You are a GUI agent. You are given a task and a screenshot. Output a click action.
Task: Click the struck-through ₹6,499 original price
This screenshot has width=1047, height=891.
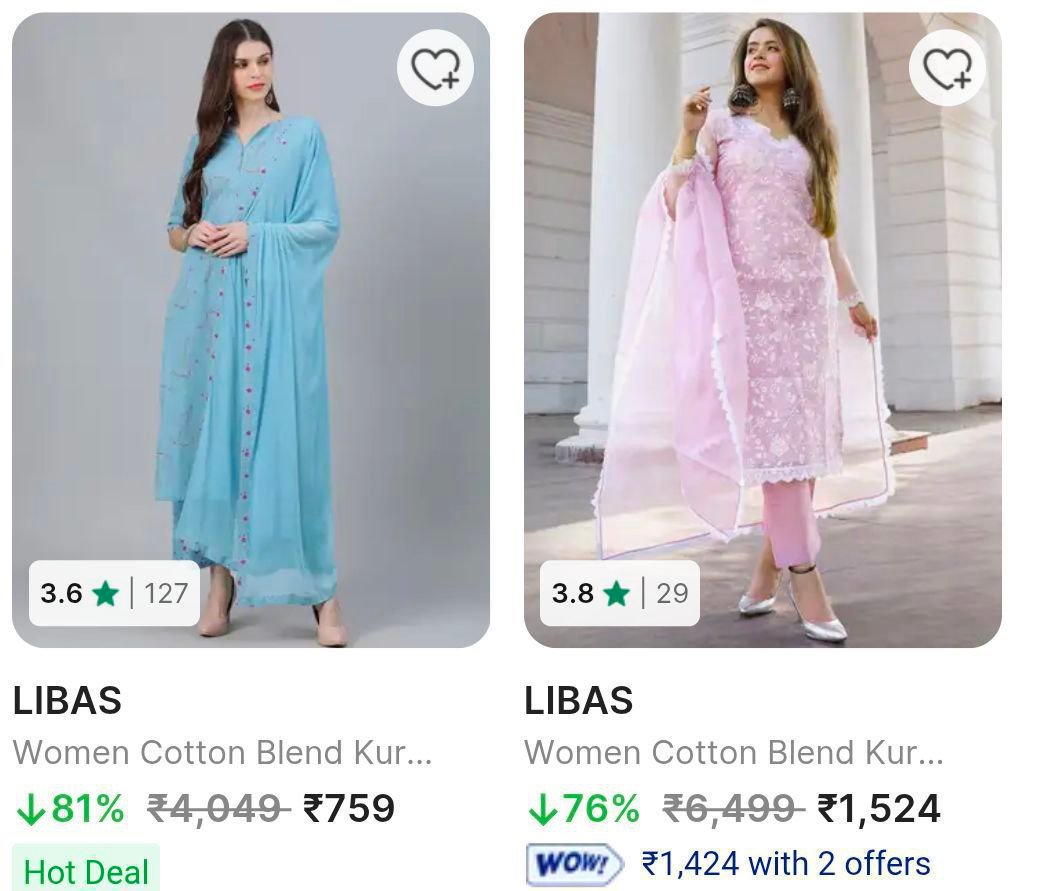[734, 808]
